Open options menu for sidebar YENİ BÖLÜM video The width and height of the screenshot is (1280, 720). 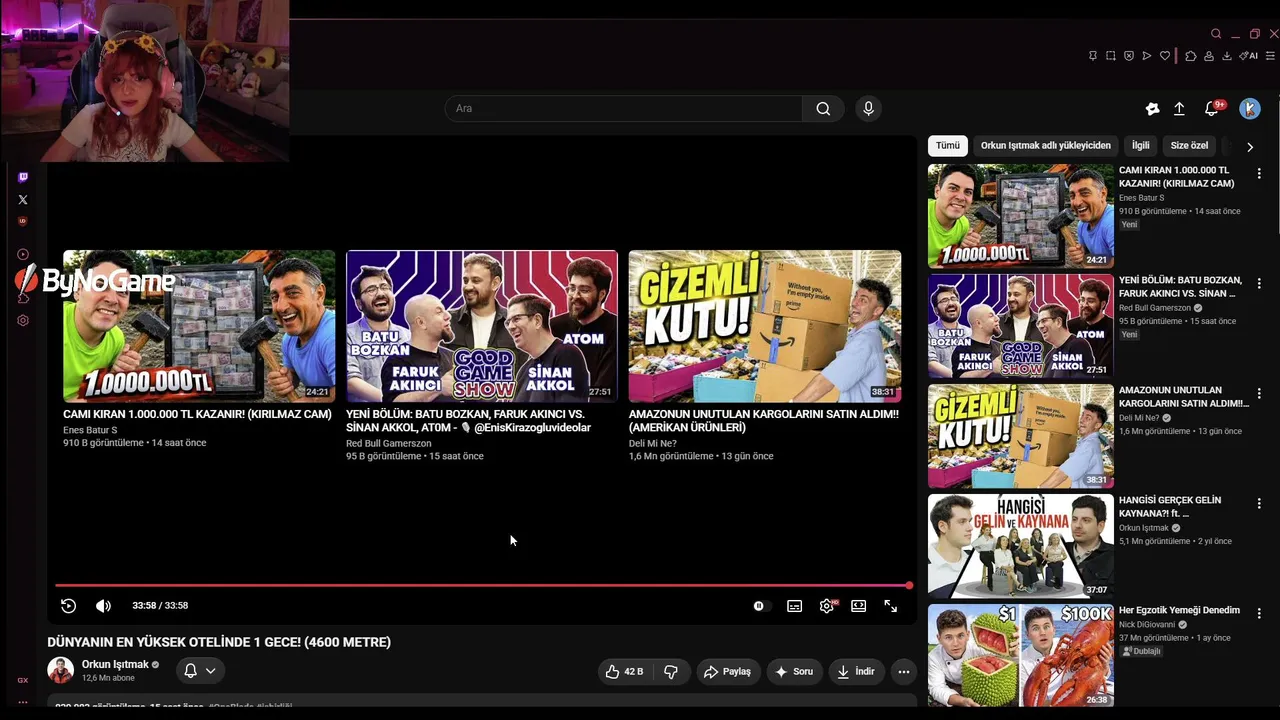click(x=1259, y=284)
